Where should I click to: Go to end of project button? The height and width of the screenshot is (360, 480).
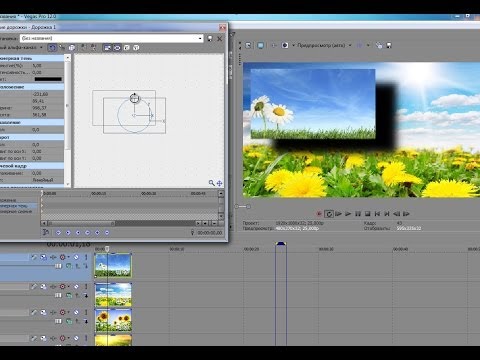pyautogui.click(x=387, y=214)
